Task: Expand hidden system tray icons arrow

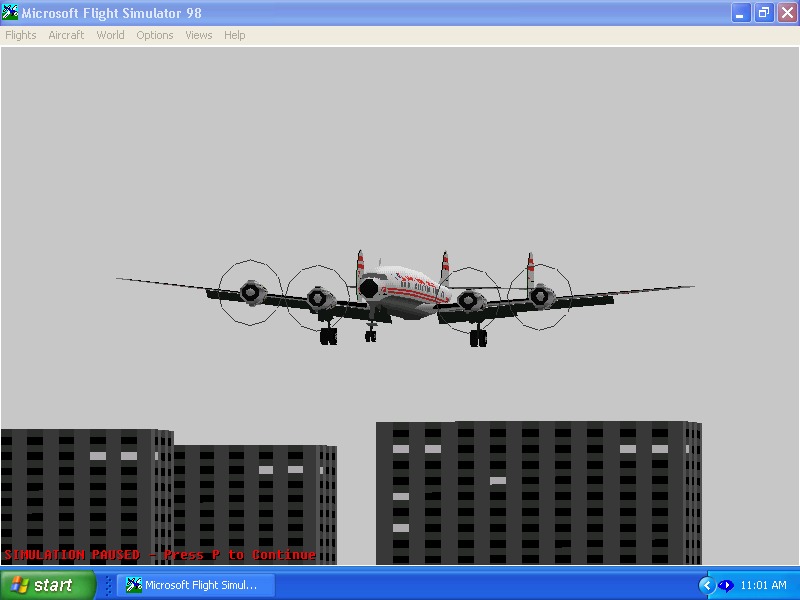Action: [707, 585]
